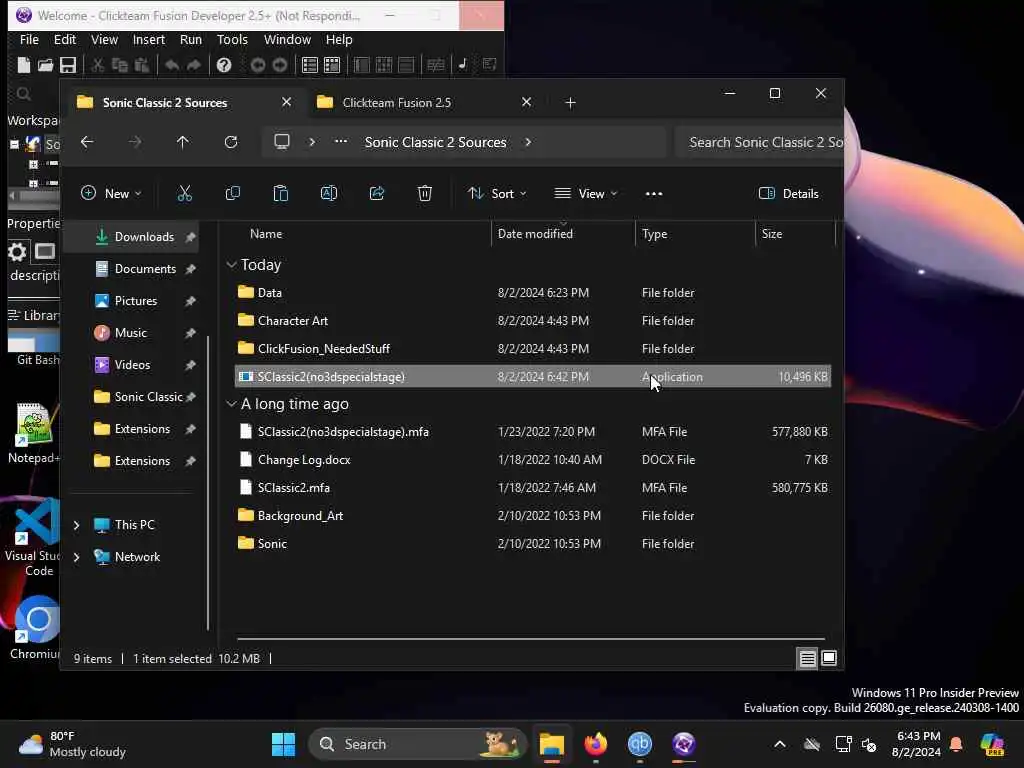Refresh the Sonic Classic 2 Sources folder
The height and width of the screenshot is (768, 1024).
coord(231,142)
